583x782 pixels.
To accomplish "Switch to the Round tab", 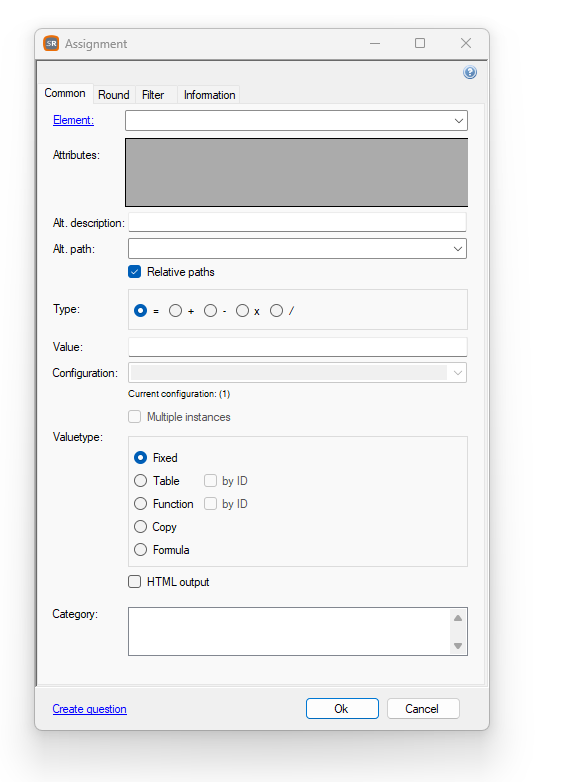I will click(x=114, y=95).
